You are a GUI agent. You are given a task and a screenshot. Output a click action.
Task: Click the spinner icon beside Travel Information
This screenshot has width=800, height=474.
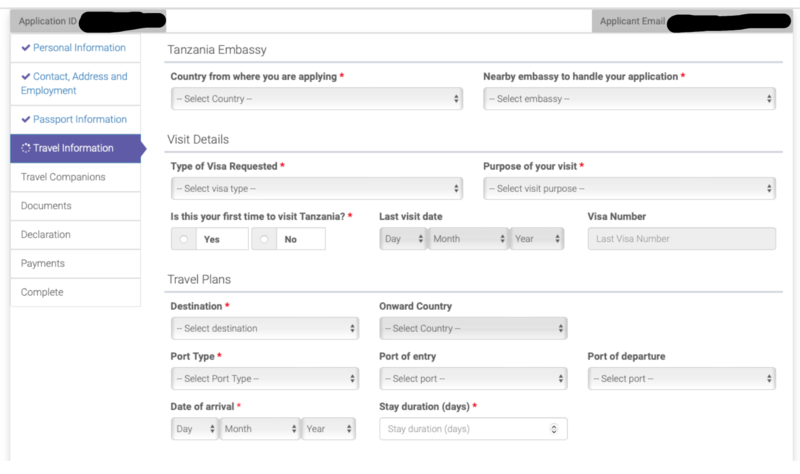click(26, 149)
